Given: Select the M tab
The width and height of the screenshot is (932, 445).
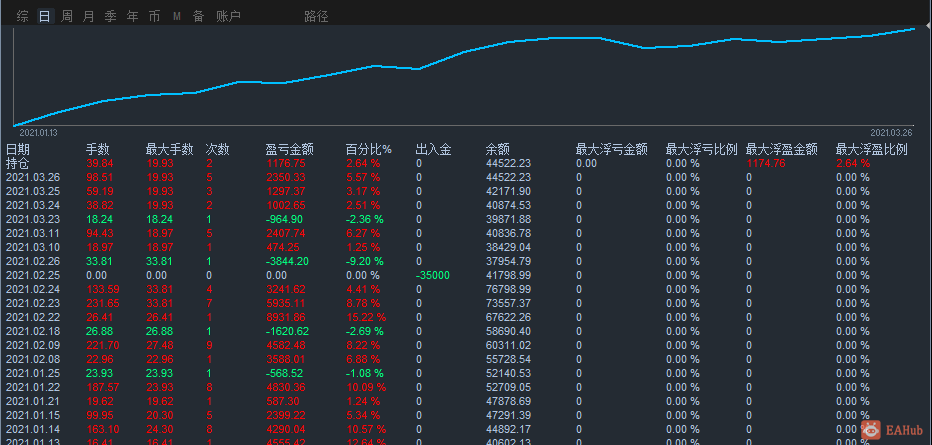Looking at the screenshot, I should point(177,17).
